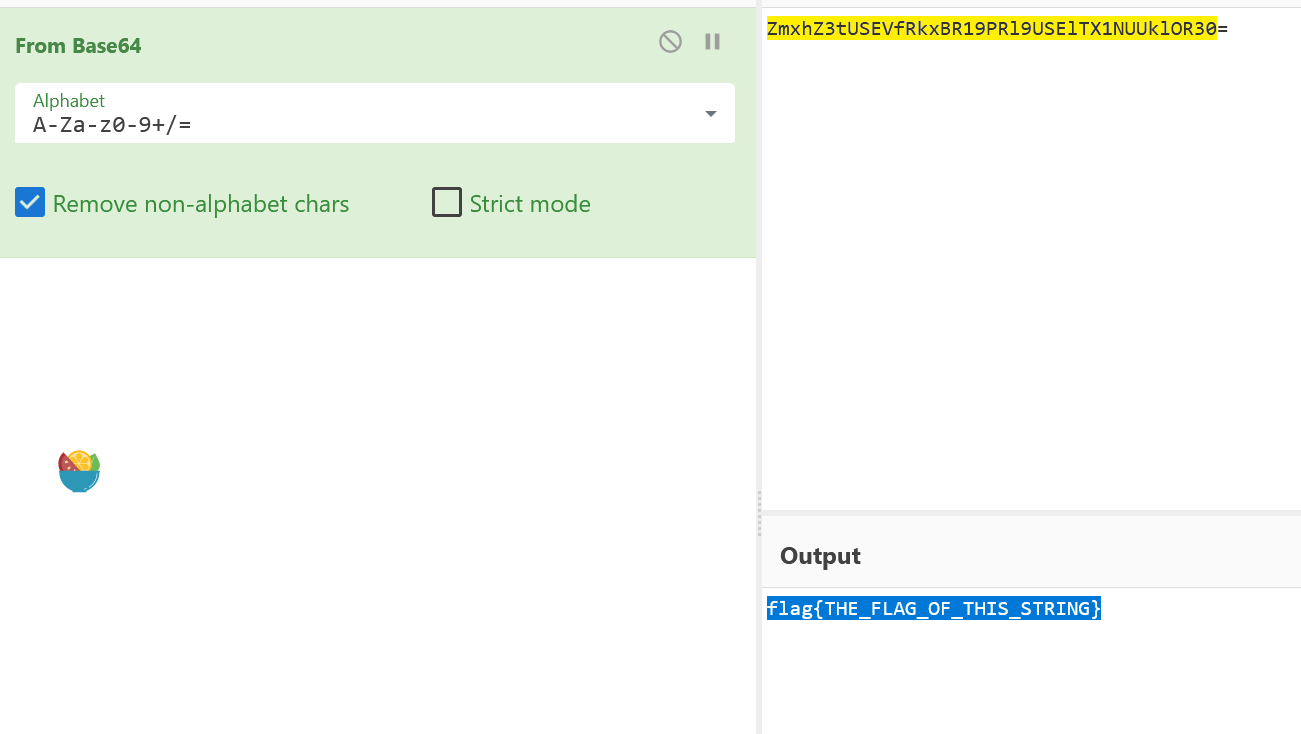This screenshot has width=1301, height=734.
Task: Enable the Strict mode checkbox
Action: point(446,203)
